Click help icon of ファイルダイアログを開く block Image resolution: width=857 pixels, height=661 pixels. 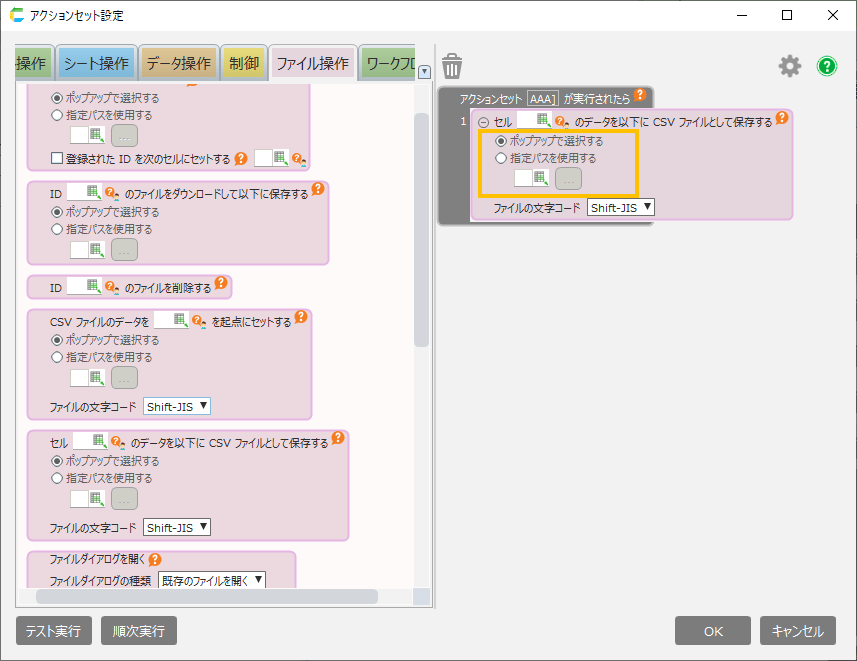tap(155, 559)
